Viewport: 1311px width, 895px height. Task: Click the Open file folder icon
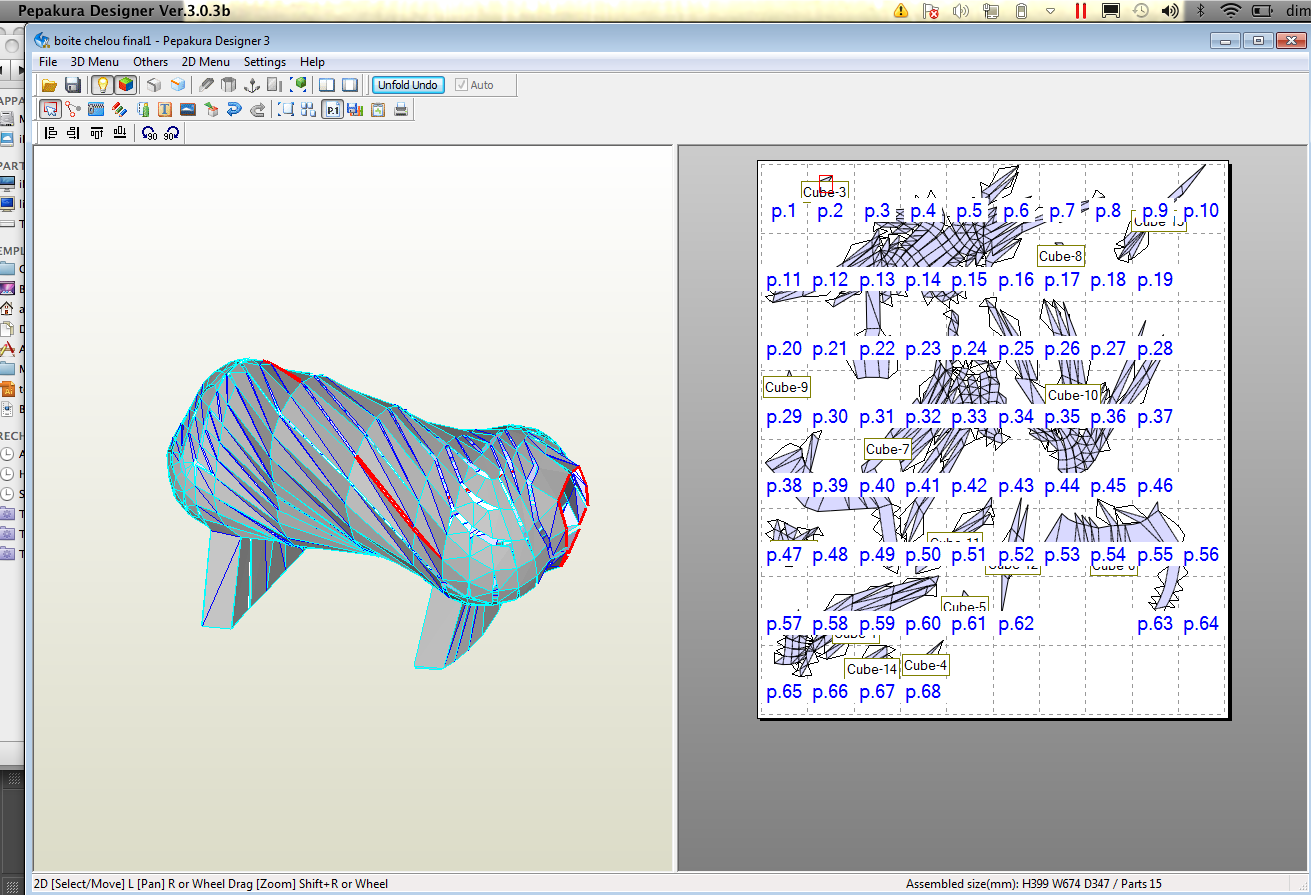(49, 85)
